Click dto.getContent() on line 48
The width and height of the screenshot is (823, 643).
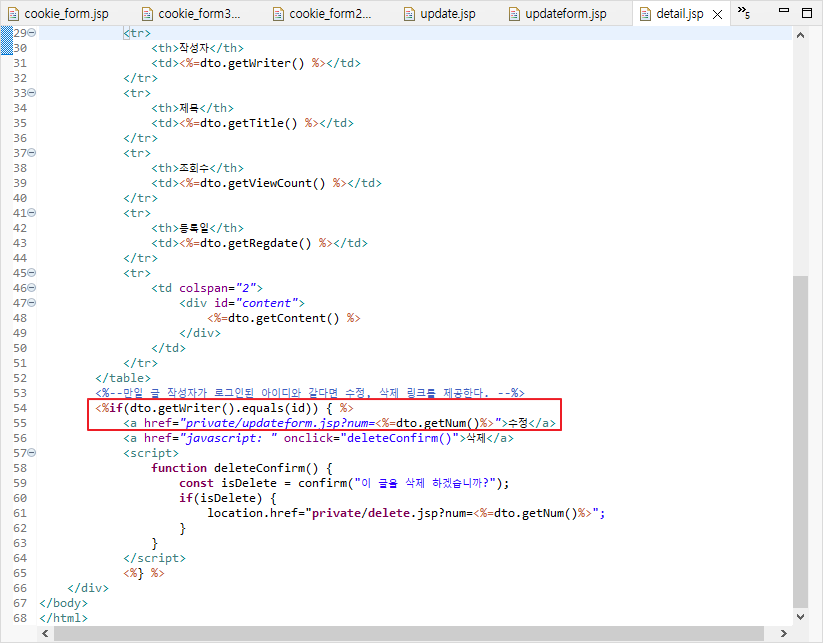click(284, 318)
